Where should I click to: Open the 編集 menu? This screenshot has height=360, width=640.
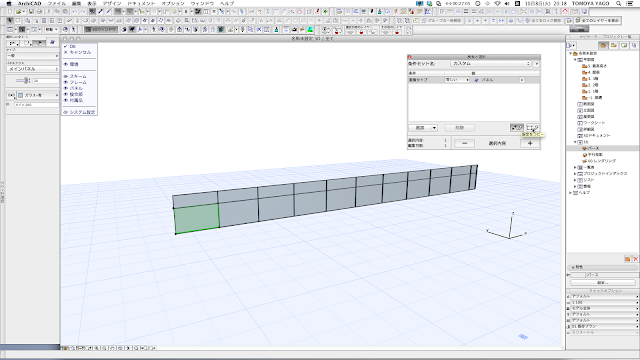pos(76,3)
